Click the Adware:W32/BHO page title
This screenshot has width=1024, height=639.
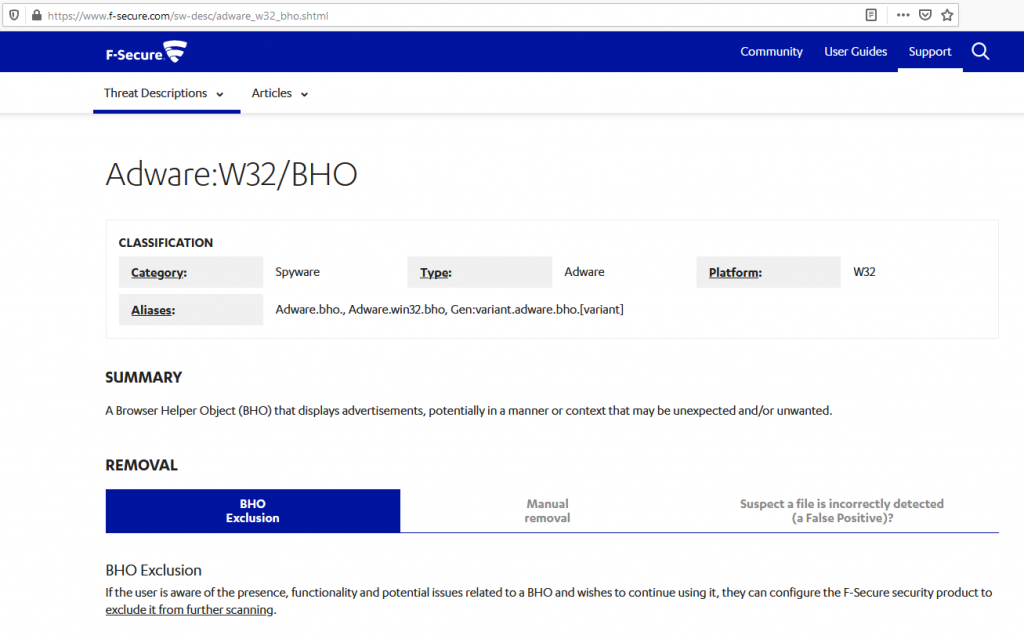click(231, 174)
